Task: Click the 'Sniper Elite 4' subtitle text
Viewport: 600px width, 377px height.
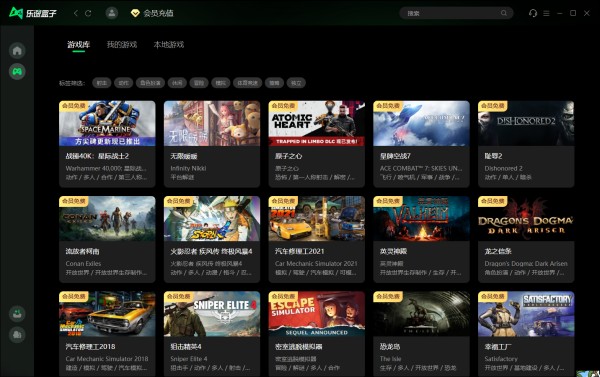Action: click(189, 359)
